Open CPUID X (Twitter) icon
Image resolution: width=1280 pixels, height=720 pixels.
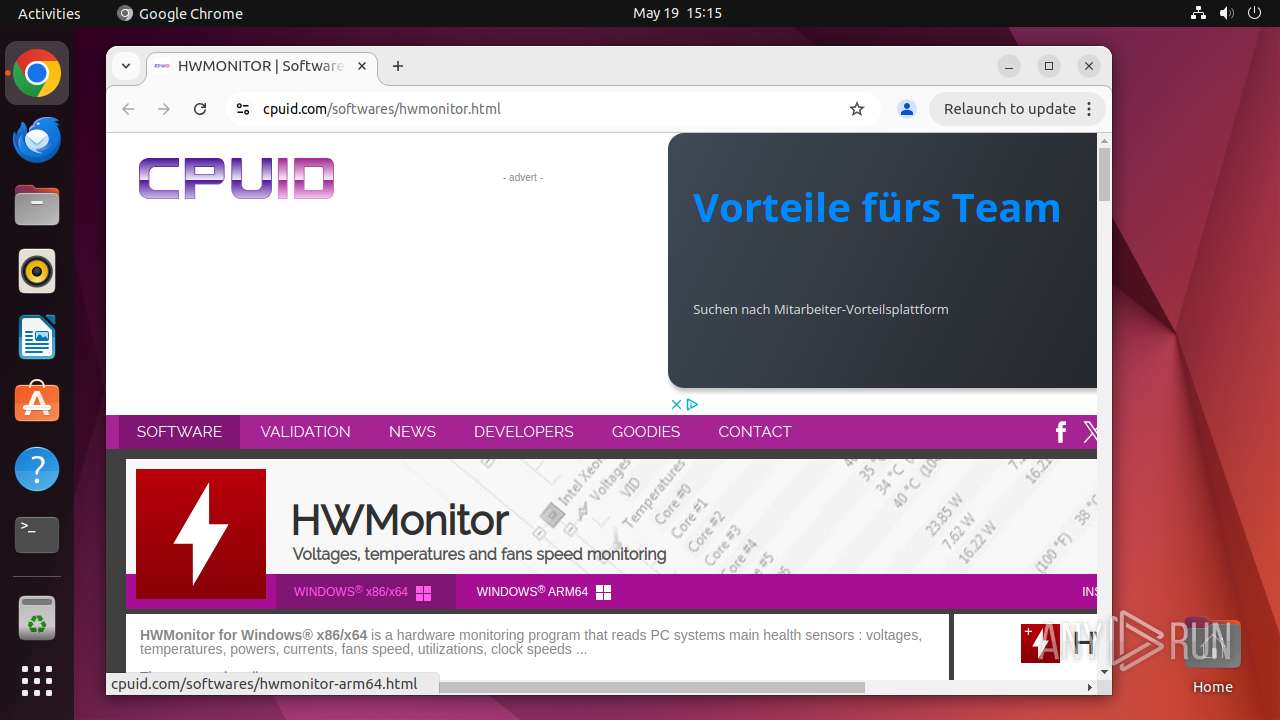[1091, 432]
